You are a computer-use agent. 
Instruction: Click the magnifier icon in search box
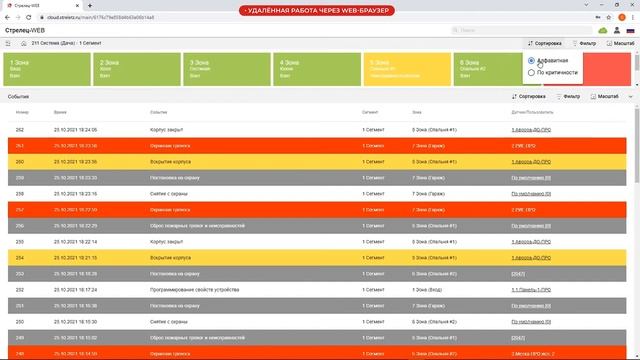click(x=455, y=30)
